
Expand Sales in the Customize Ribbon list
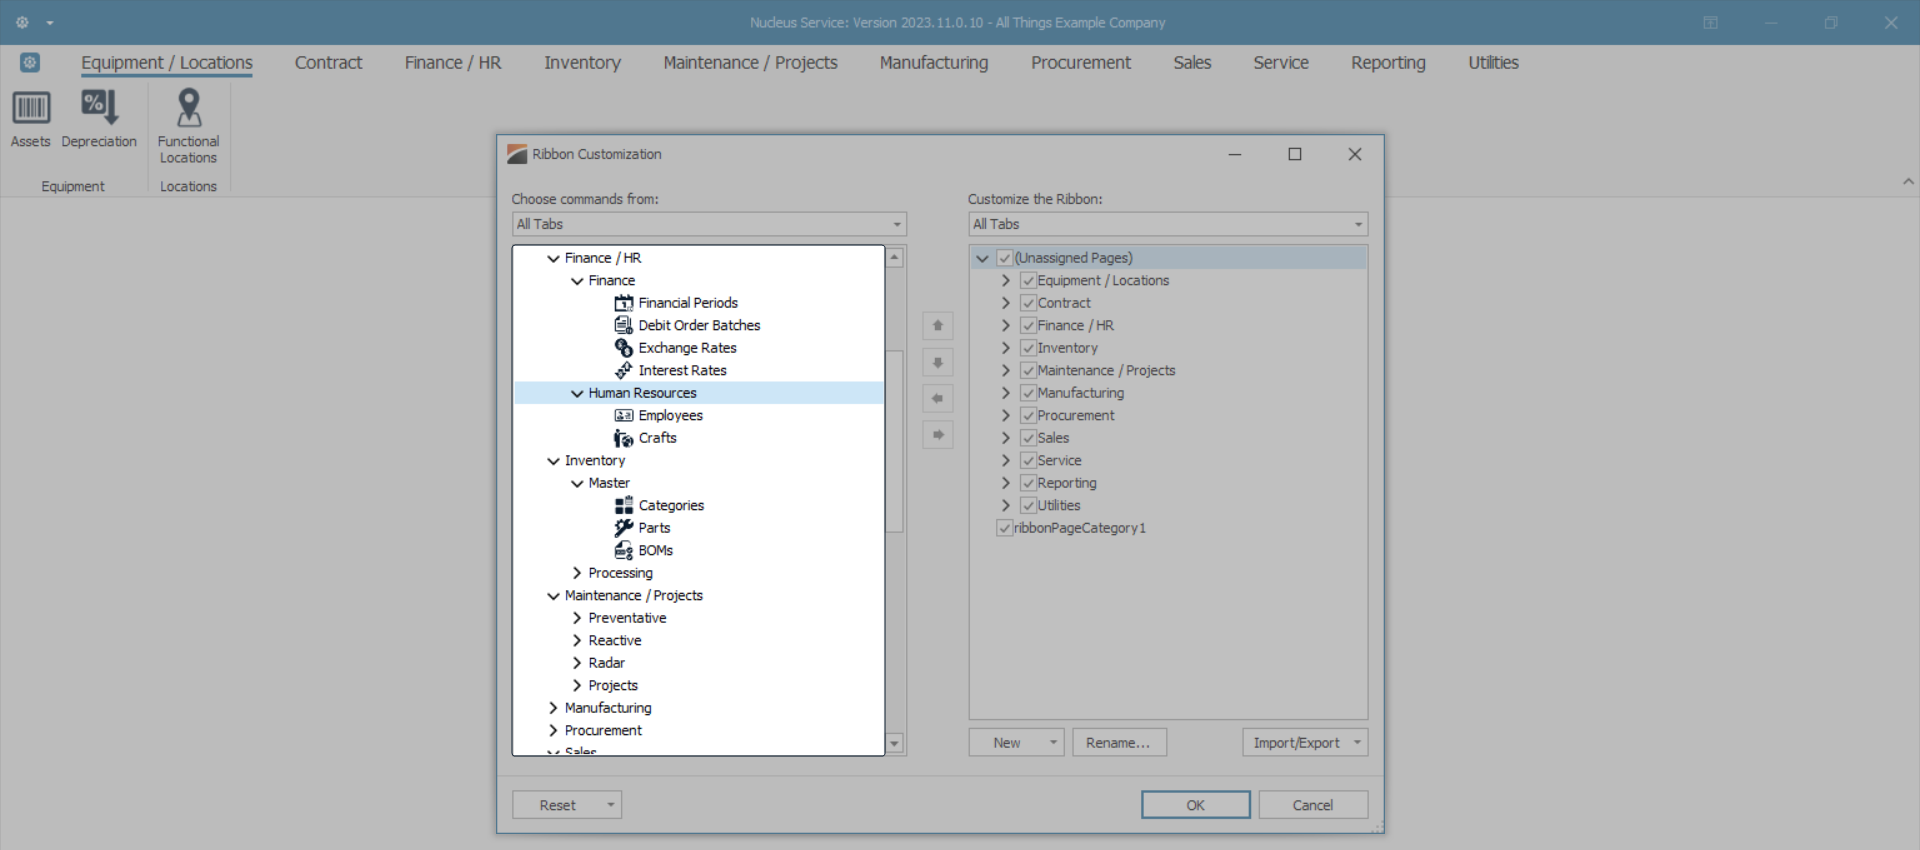point(1006,438)
